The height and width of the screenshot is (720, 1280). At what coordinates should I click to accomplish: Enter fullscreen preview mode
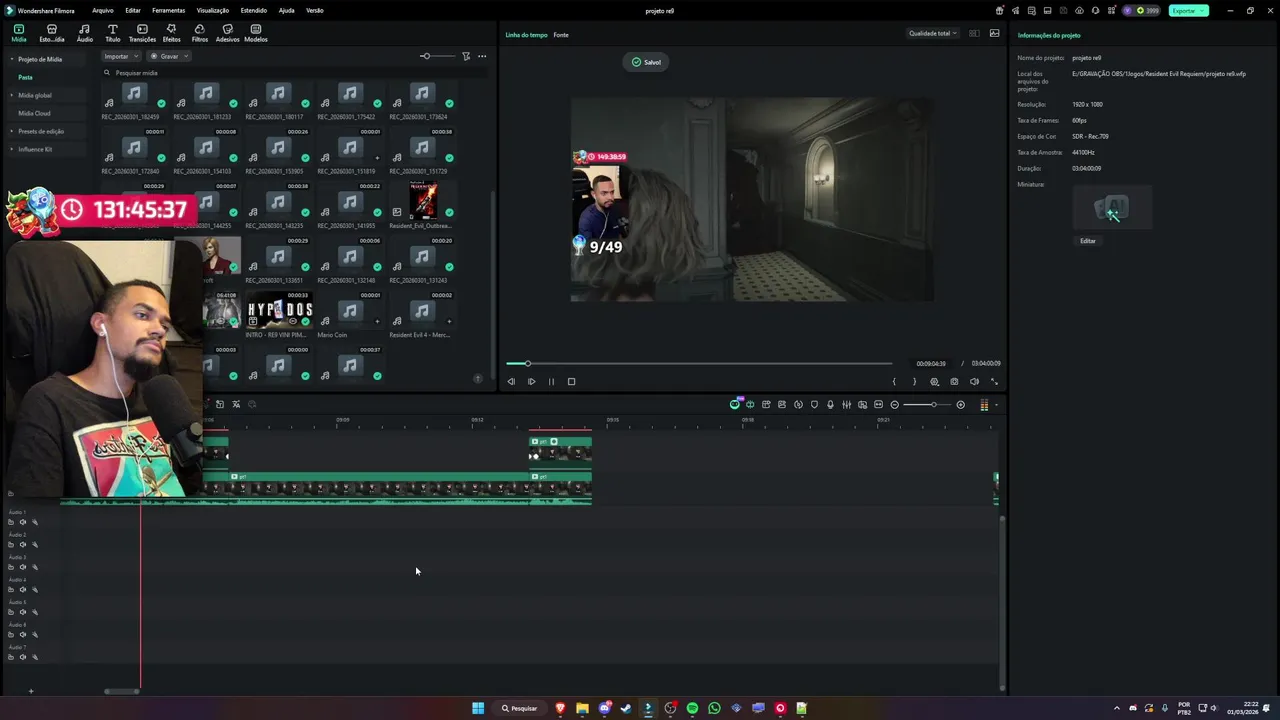994,381
